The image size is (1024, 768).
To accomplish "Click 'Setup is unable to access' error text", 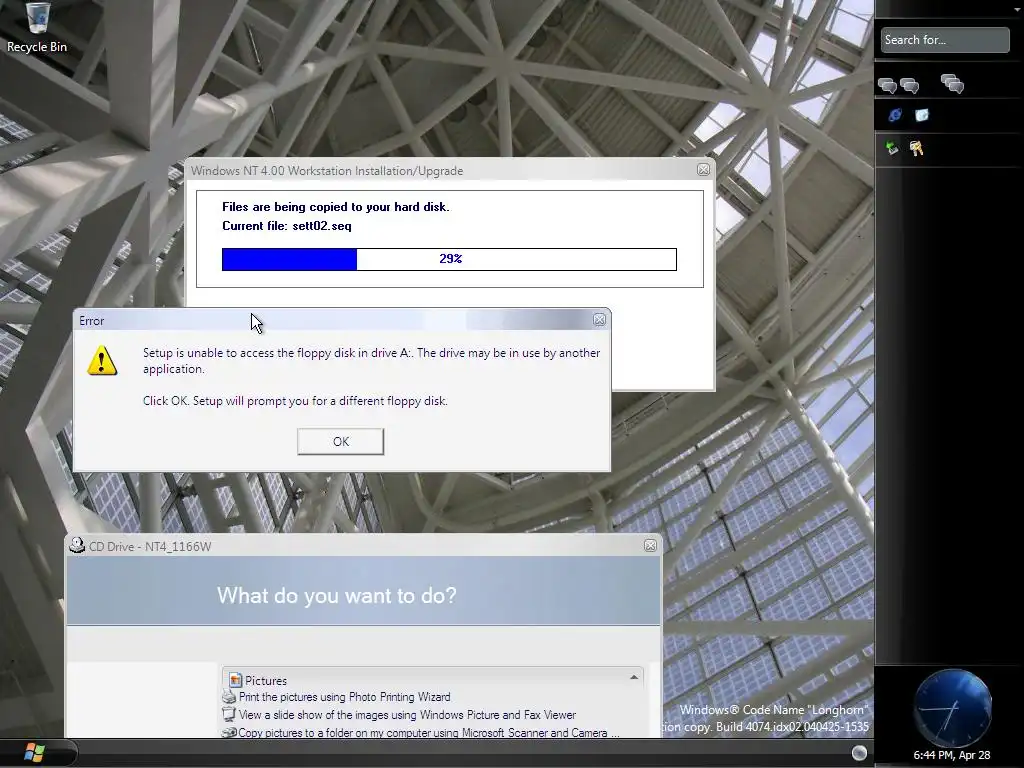I will coord(371,360).
